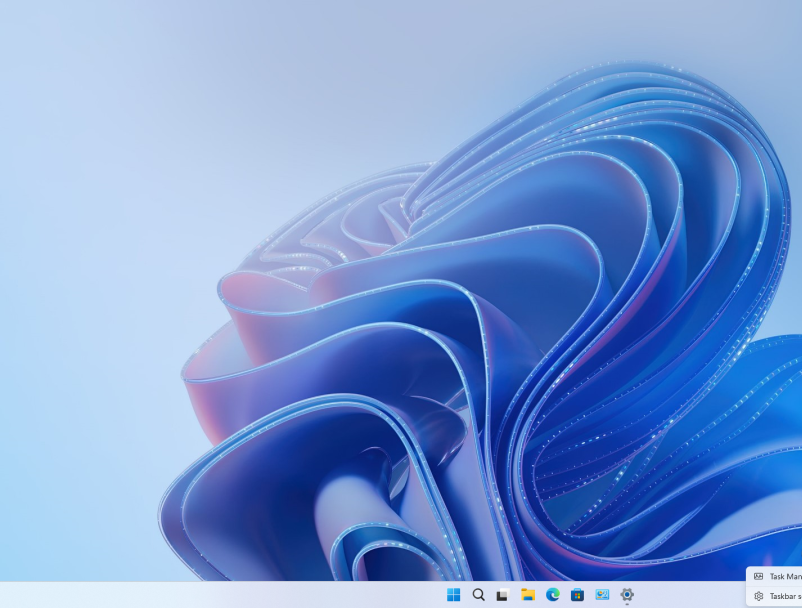Screen dimensions: 802x608
Task: Open Task View
Action: 503,595
